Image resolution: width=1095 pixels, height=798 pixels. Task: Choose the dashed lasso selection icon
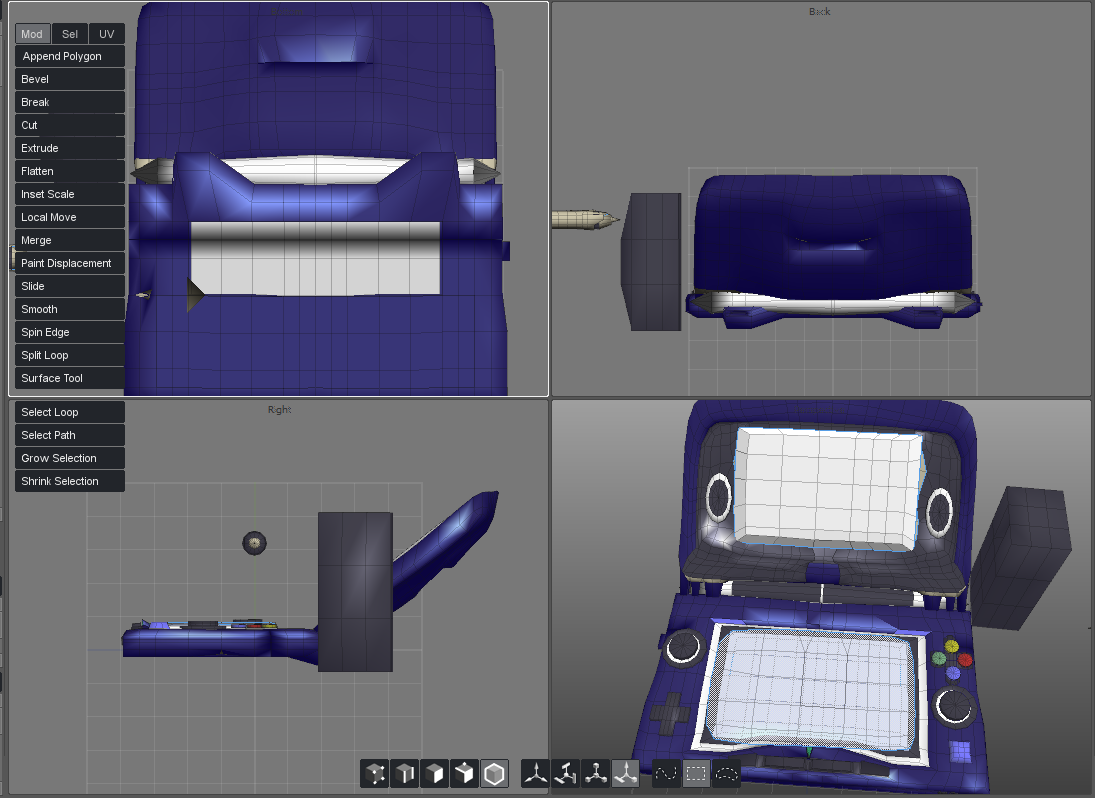726,774
